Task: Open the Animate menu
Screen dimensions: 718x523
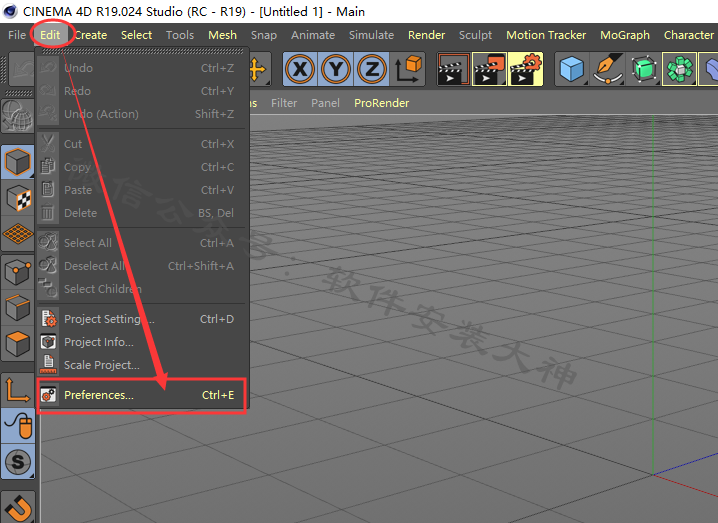Action: [x=313, y=35]
